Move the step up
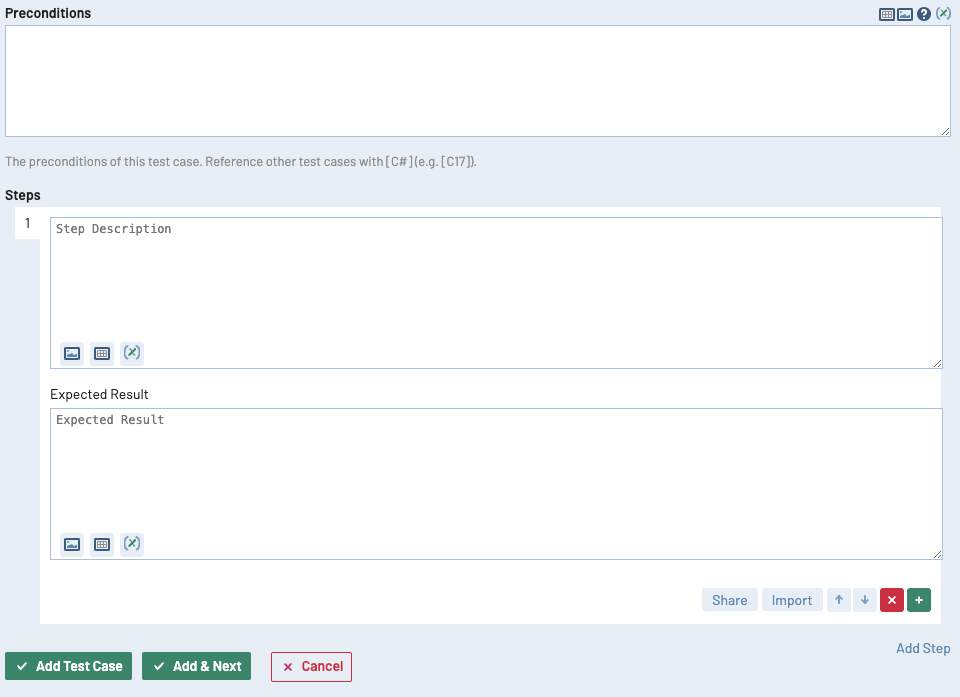 (838, 599)
